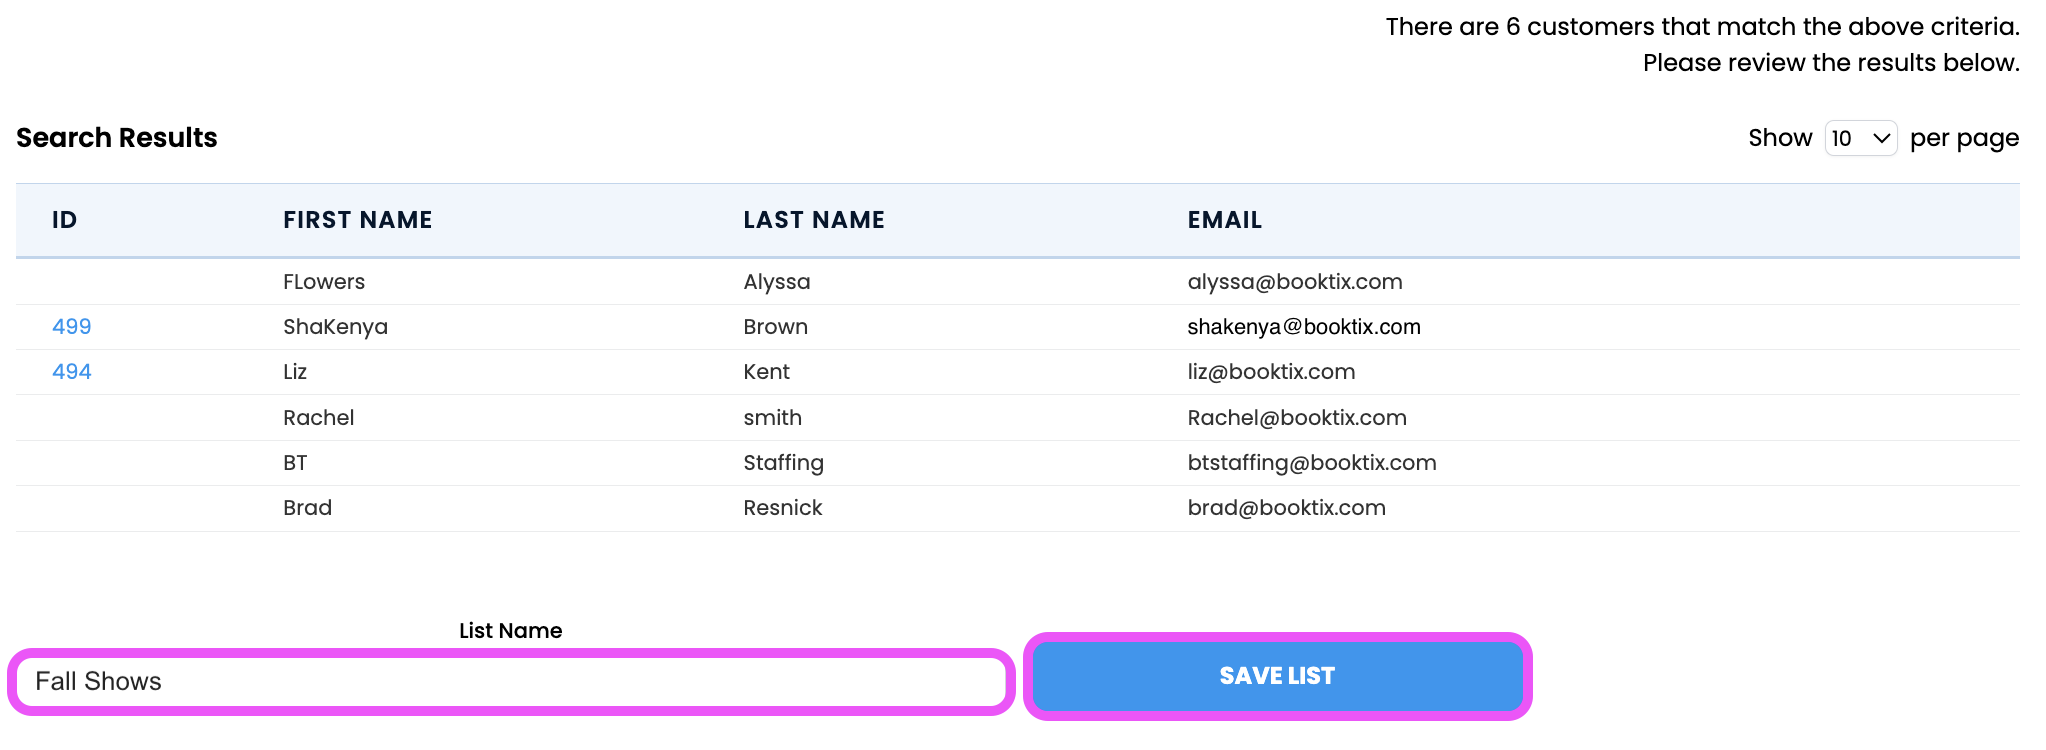Click the Search Results heading

pos(117,138)
